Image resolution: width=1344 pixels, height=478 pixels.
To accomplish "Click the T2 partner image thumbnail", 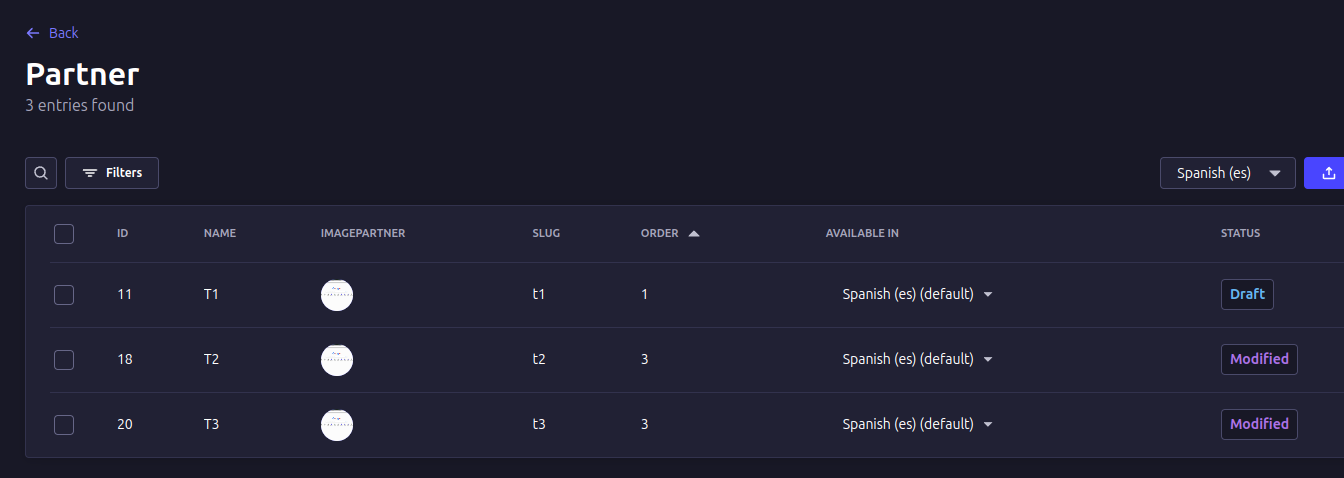I will [x=337, y=360].
